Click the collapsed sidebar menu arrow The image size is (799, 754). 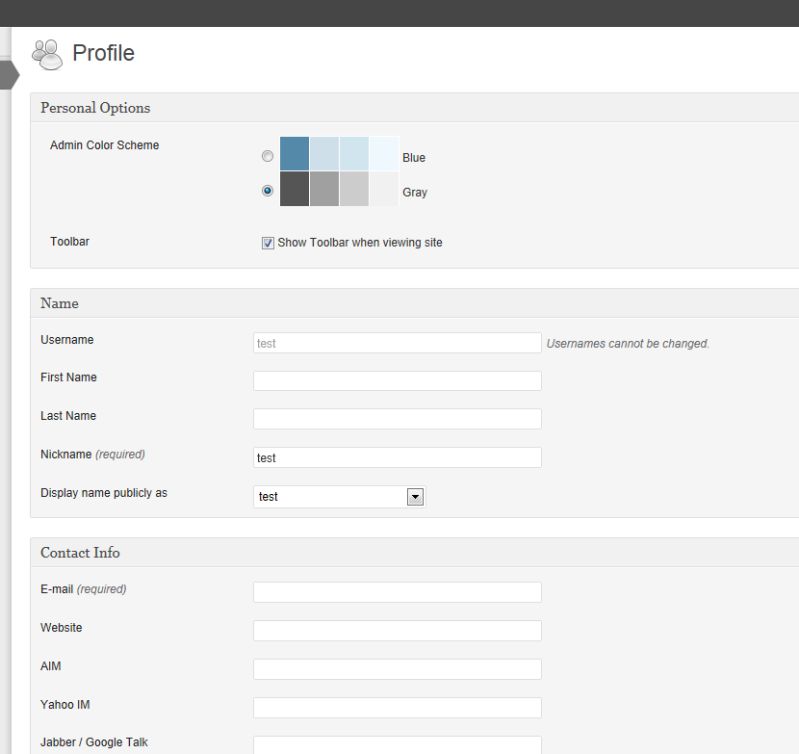[x=10, y=75]
